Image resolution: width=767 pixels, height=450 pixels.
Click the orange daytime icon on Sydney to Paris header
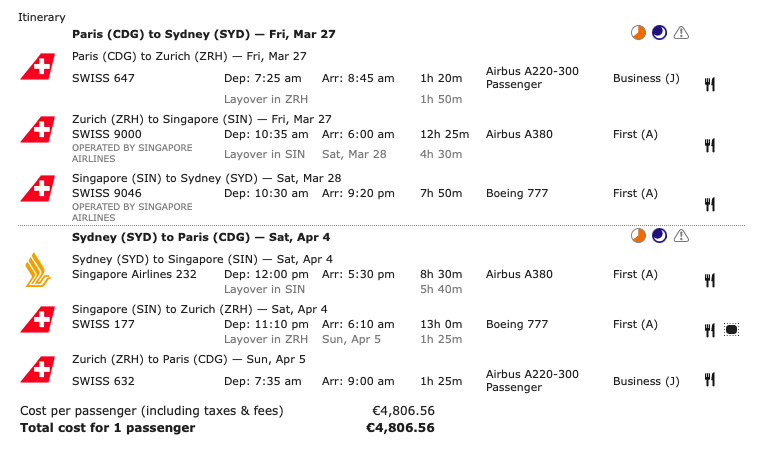pyautogui.click(x=638, y=237)
